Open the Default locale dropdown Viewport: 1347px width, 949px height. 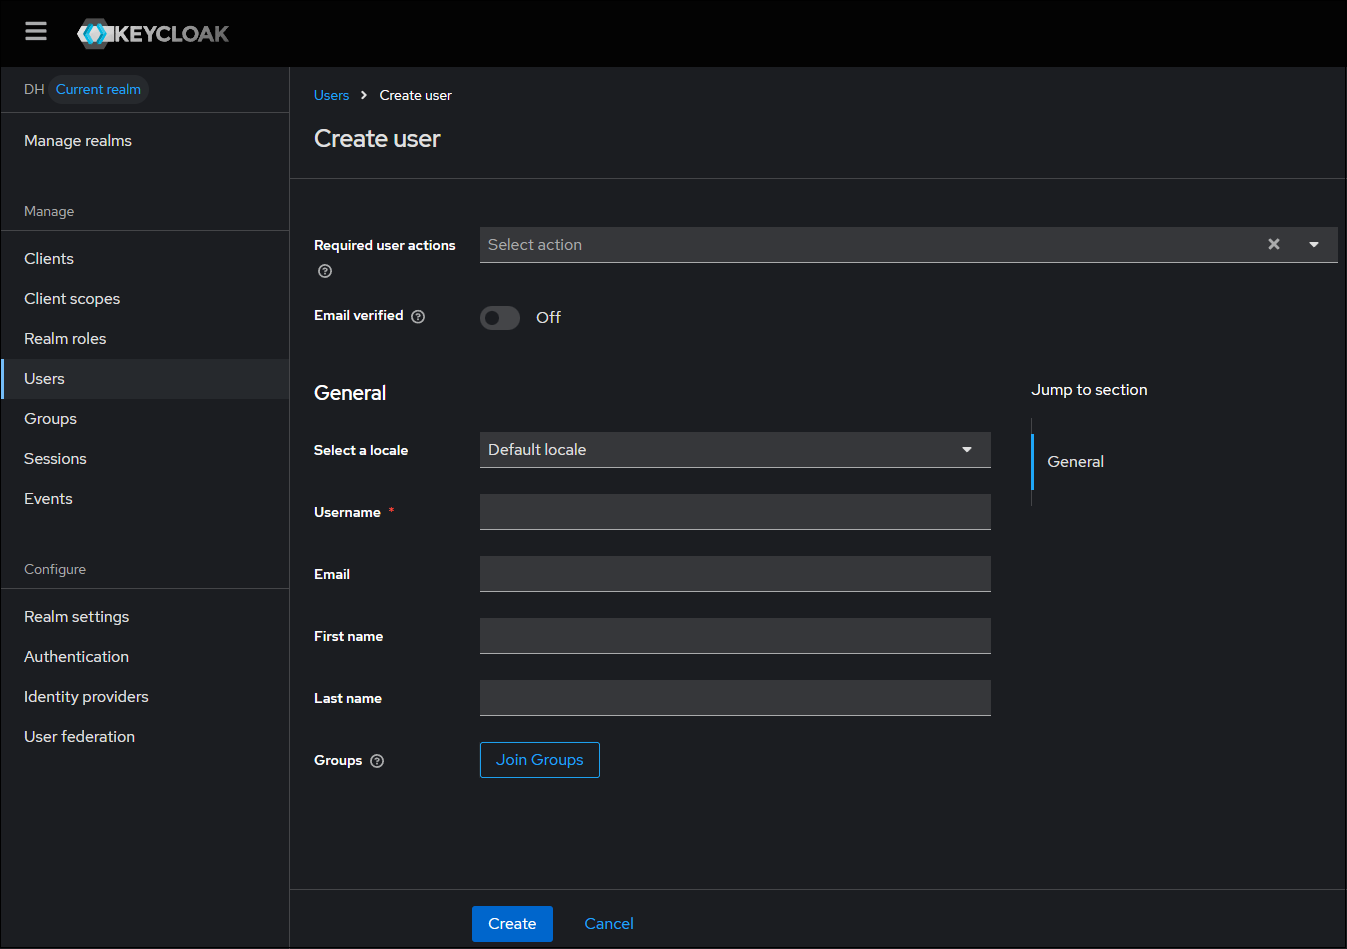point(735,450)
